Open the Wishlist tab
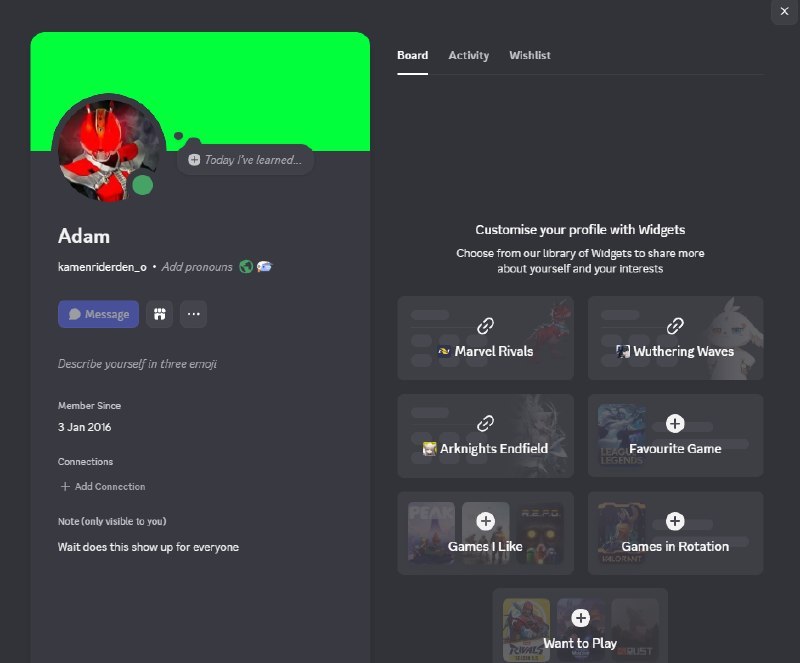 (530, 55)
